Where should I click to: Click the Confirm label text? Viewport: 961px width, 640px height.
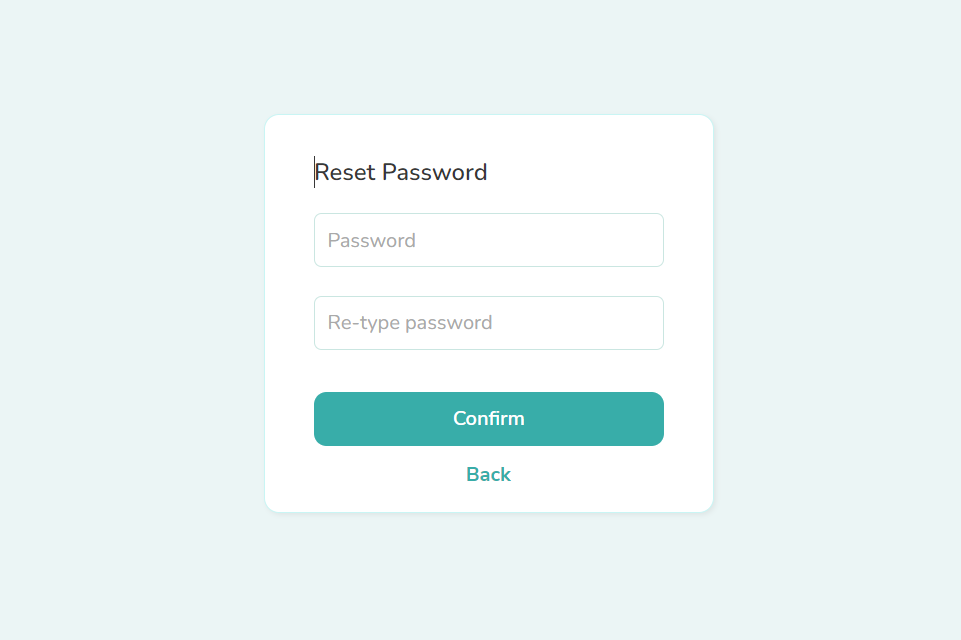pos(488,419)
